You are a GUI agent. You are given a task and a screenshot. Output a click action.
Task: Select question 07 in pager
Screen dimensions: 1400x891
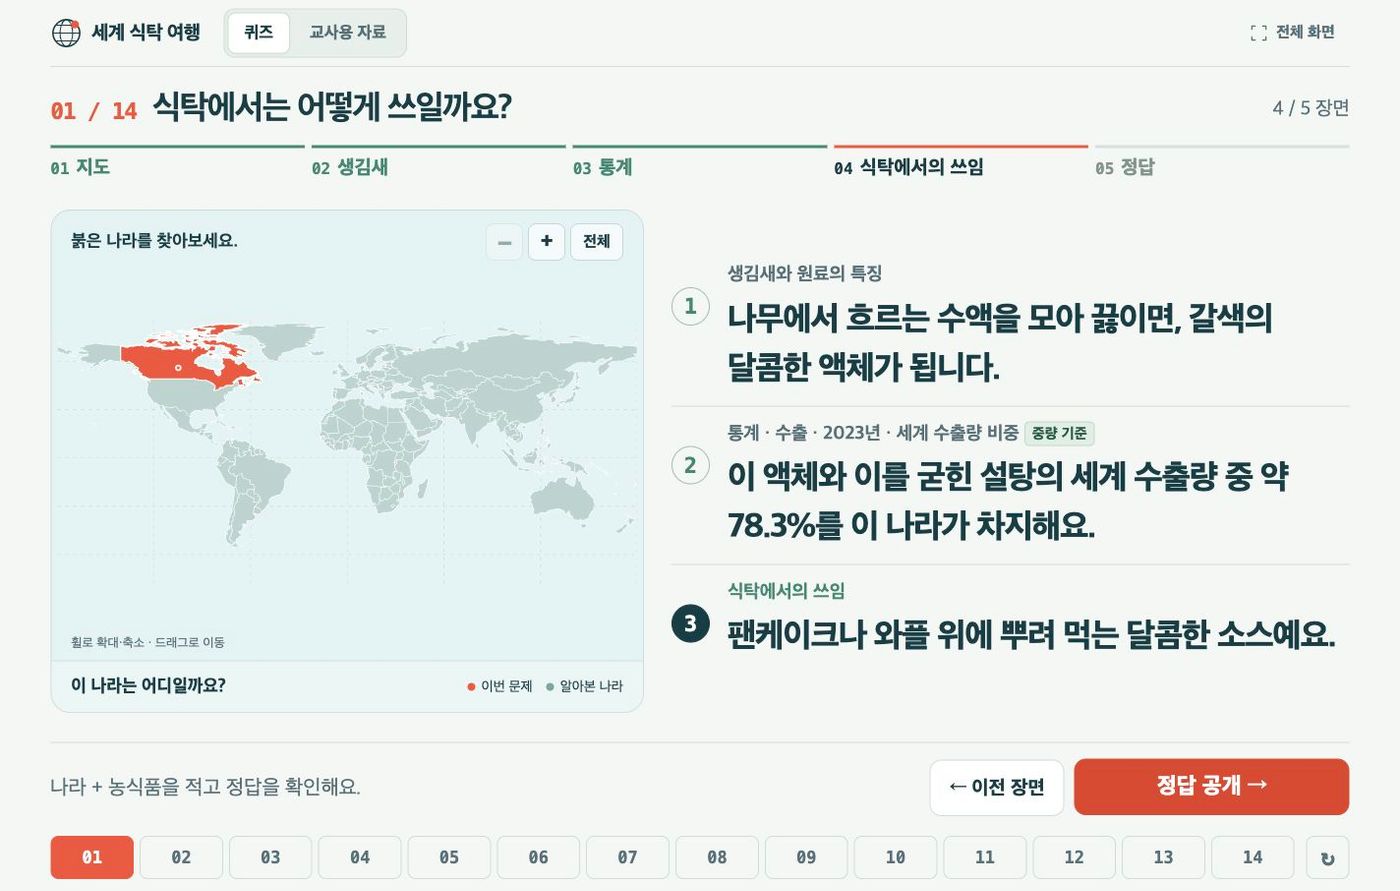627,858
